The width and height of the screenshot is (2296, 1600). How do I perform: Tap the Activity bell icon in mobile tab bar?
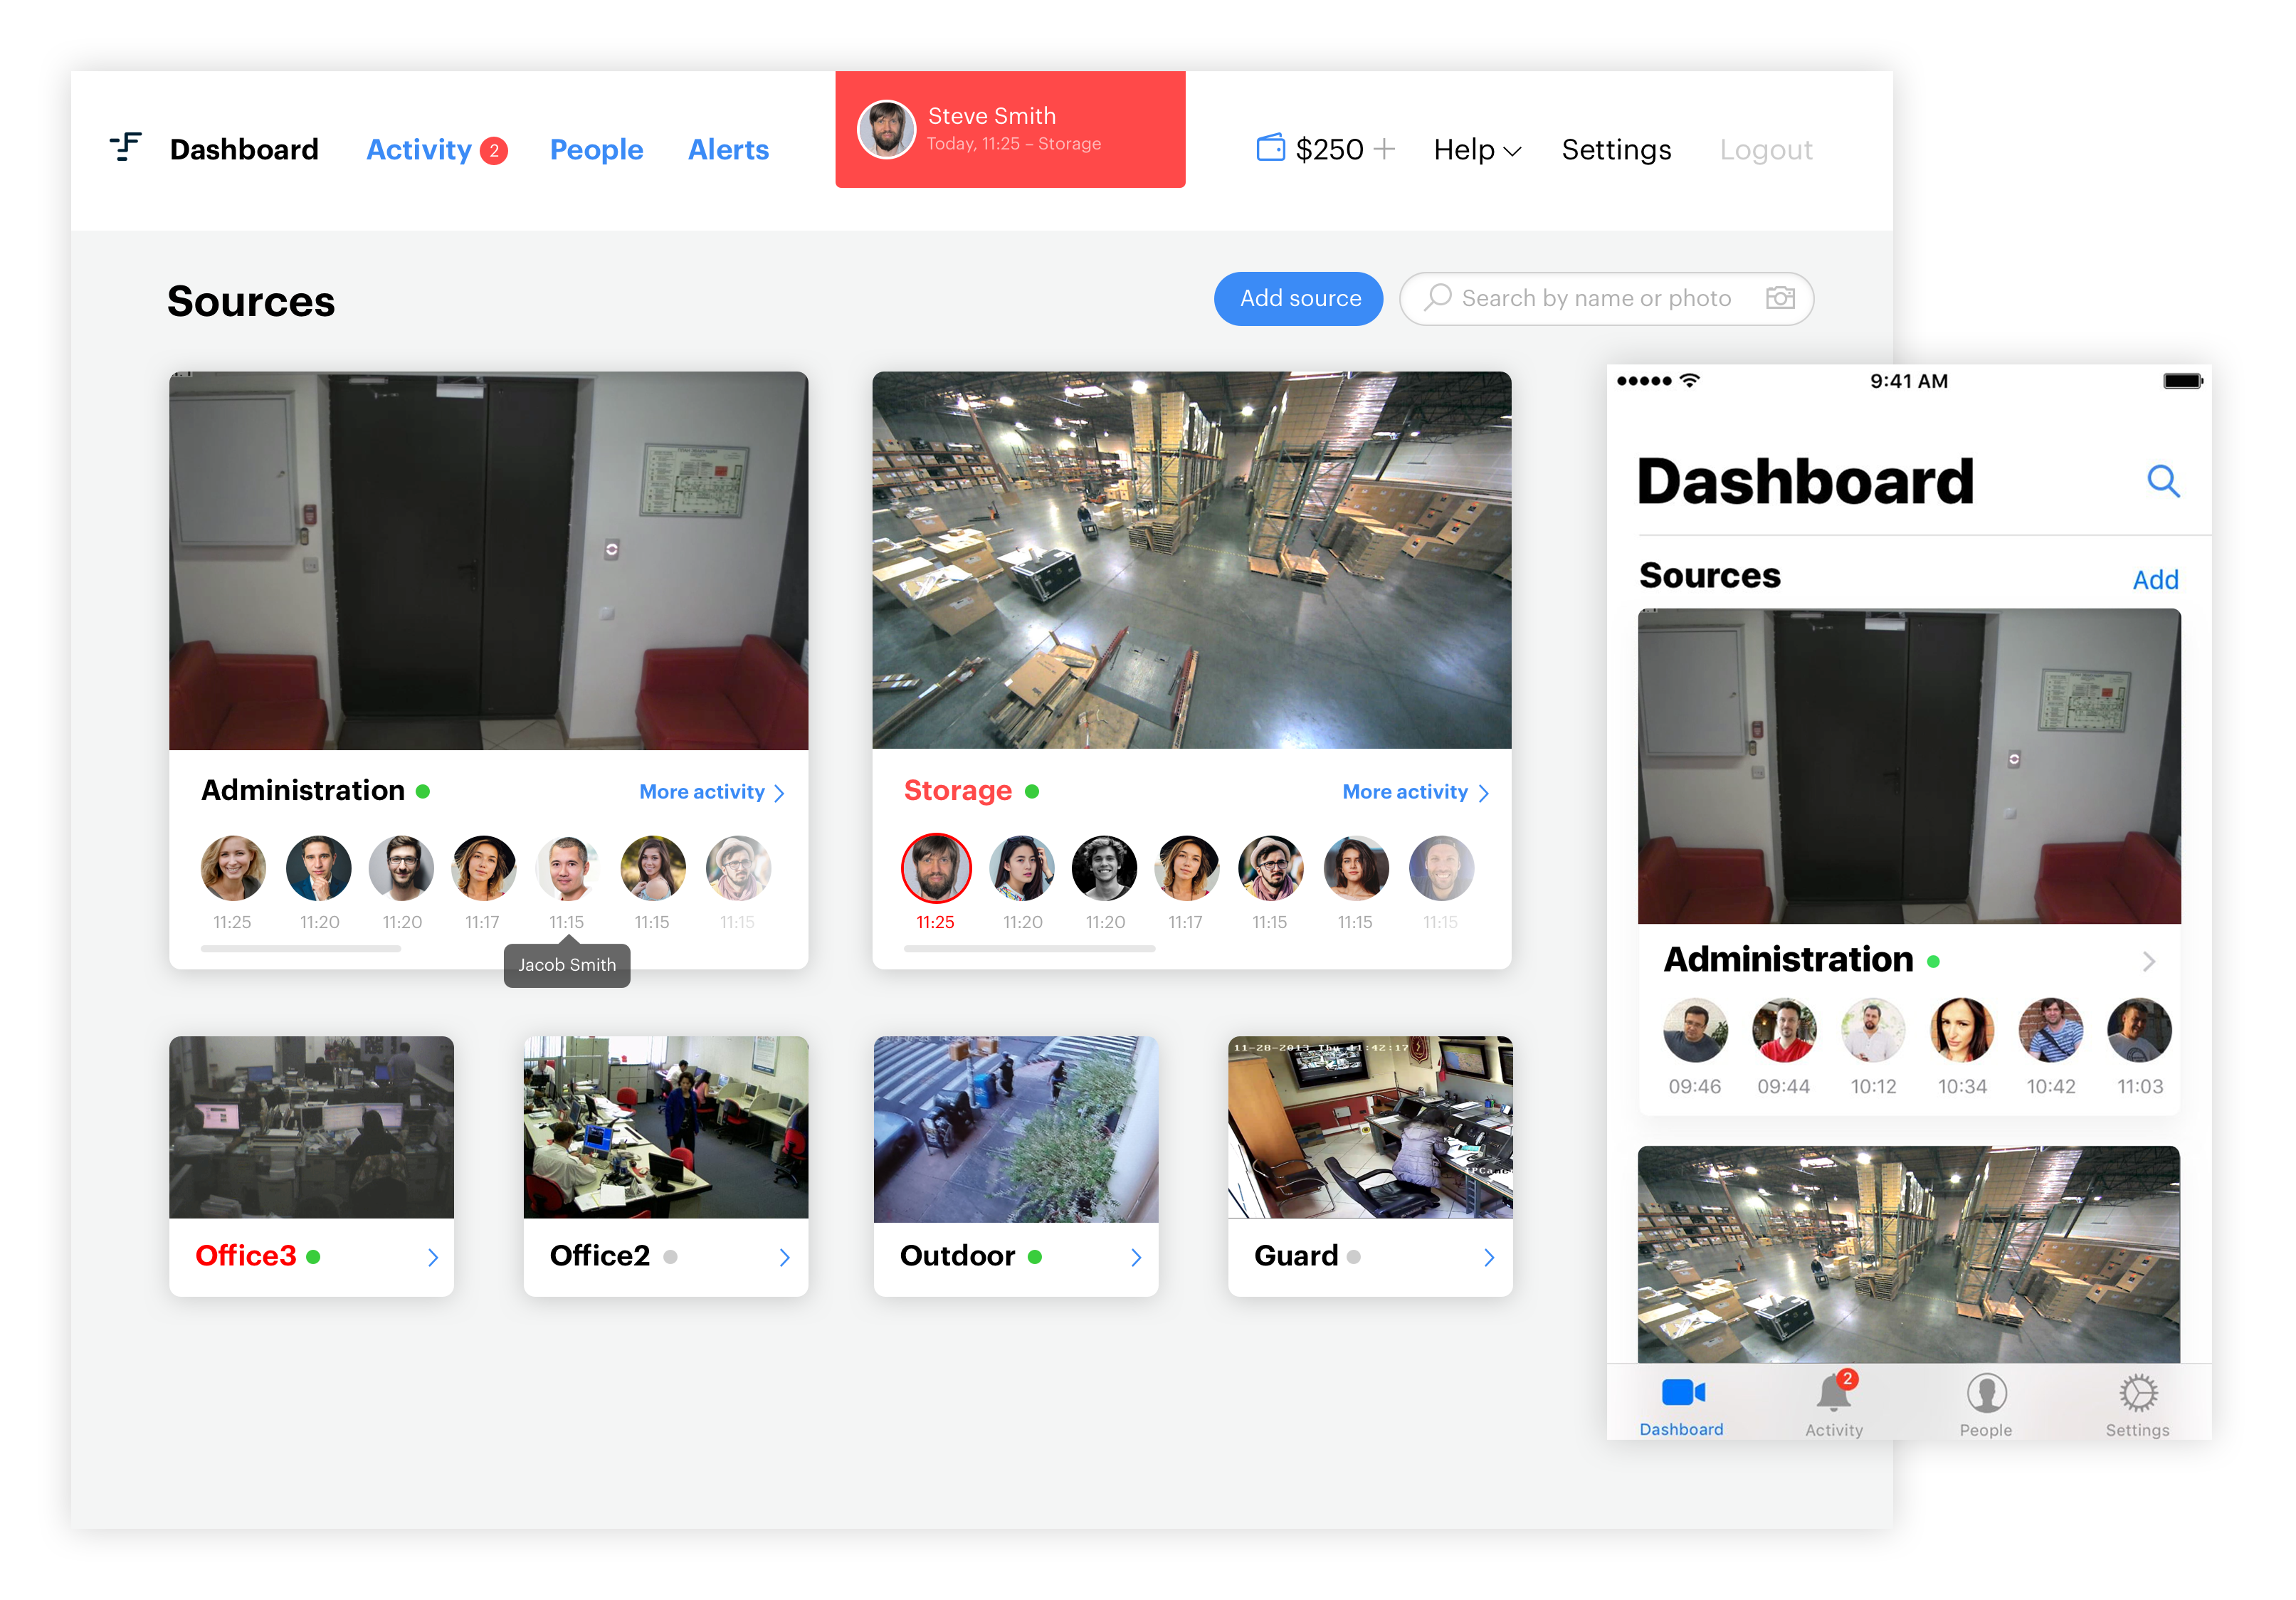[1834, 1393]
